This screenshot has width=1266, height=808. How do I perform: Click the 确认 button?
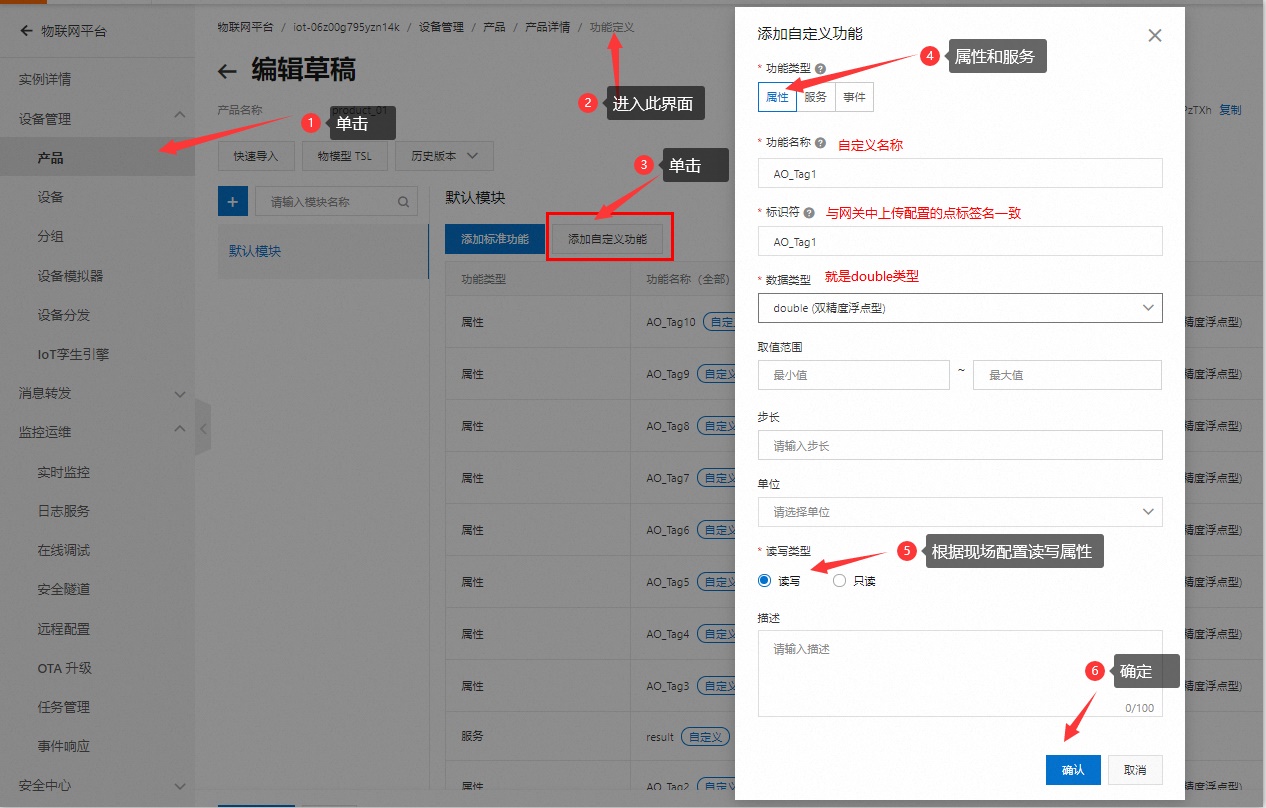1072,770
